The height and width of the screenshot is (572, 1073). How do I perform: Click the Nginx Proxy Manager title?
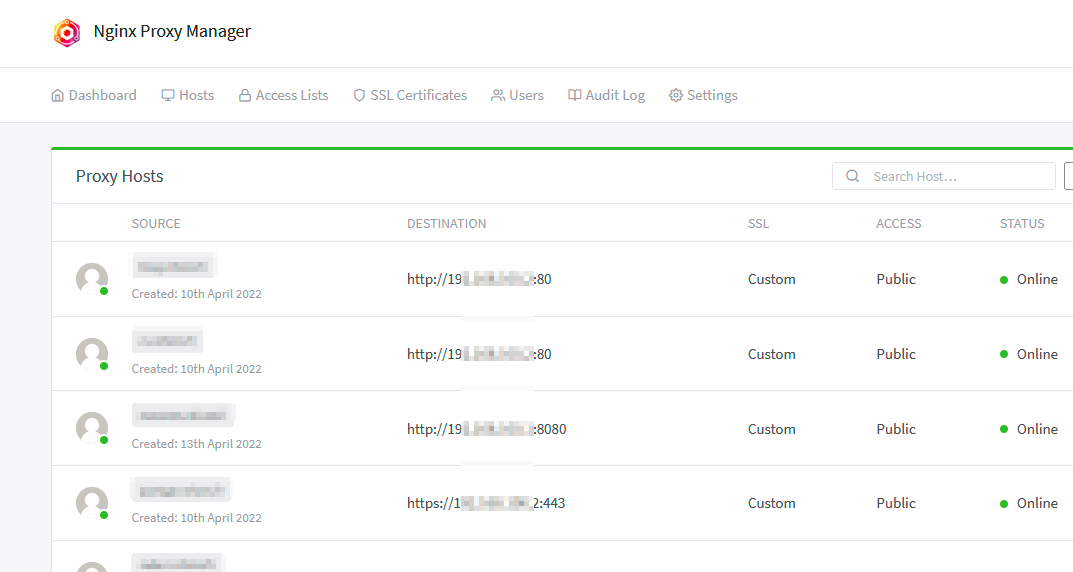click(x=172, y=31)
